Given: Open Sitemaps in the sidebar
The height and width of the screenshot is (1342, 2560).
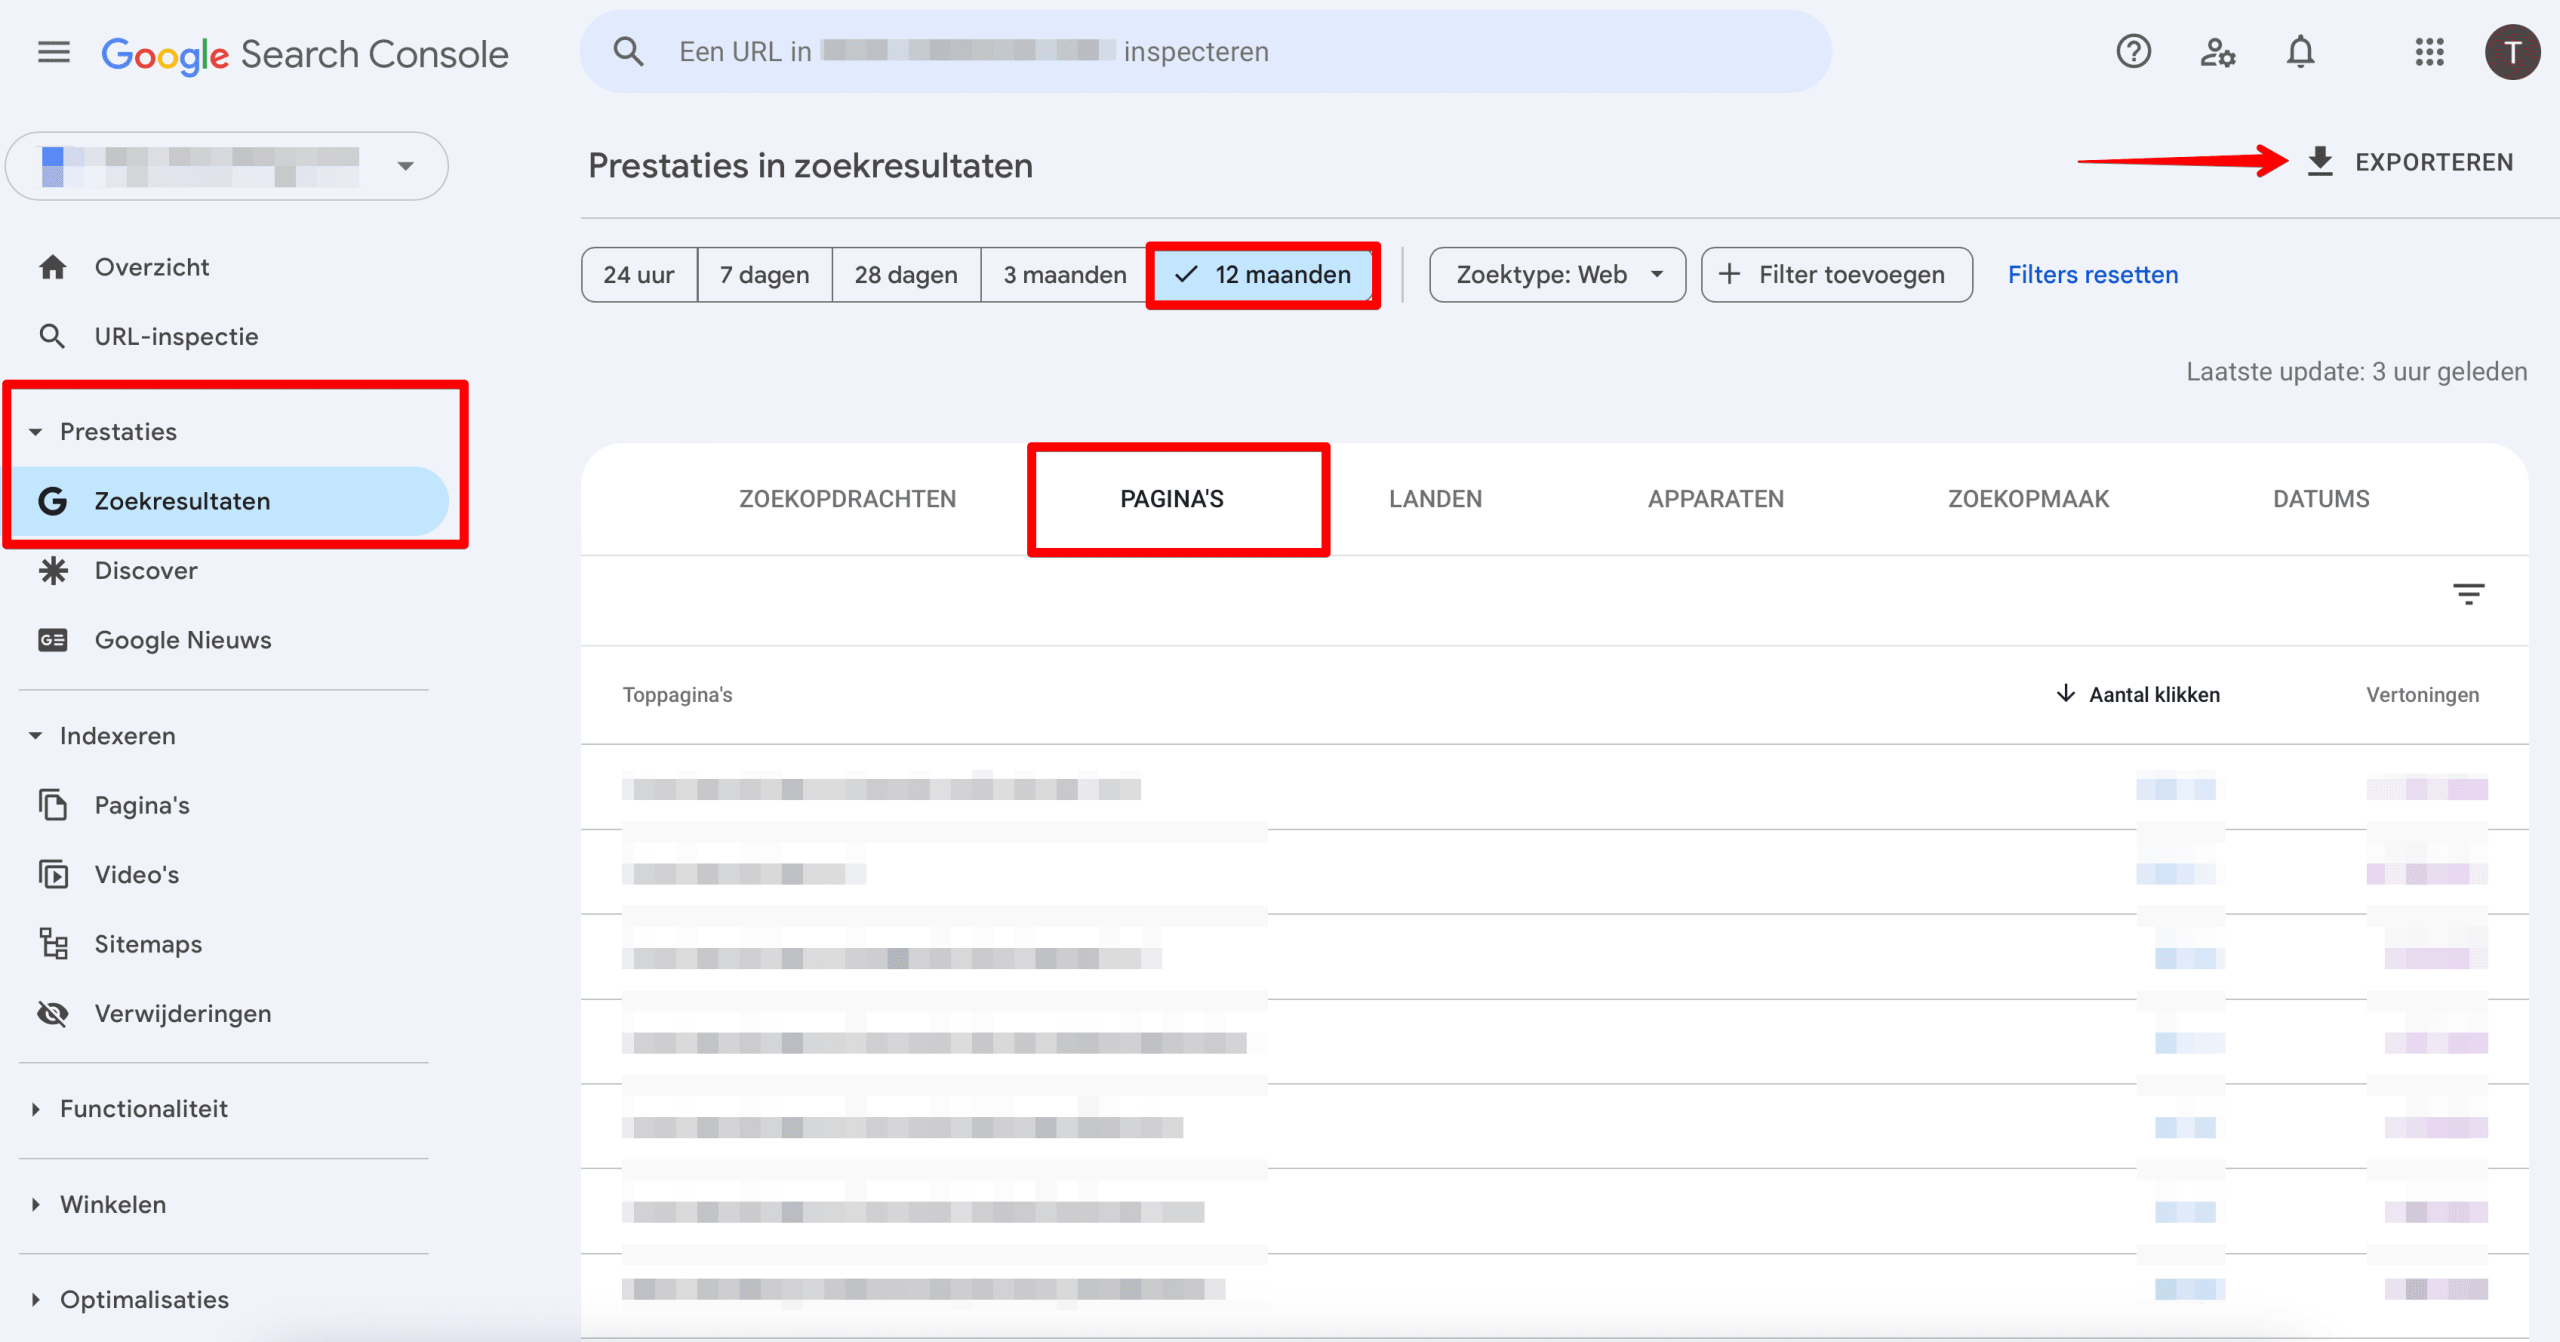Looking at the screenshot, I should click(x=227, y=944).
